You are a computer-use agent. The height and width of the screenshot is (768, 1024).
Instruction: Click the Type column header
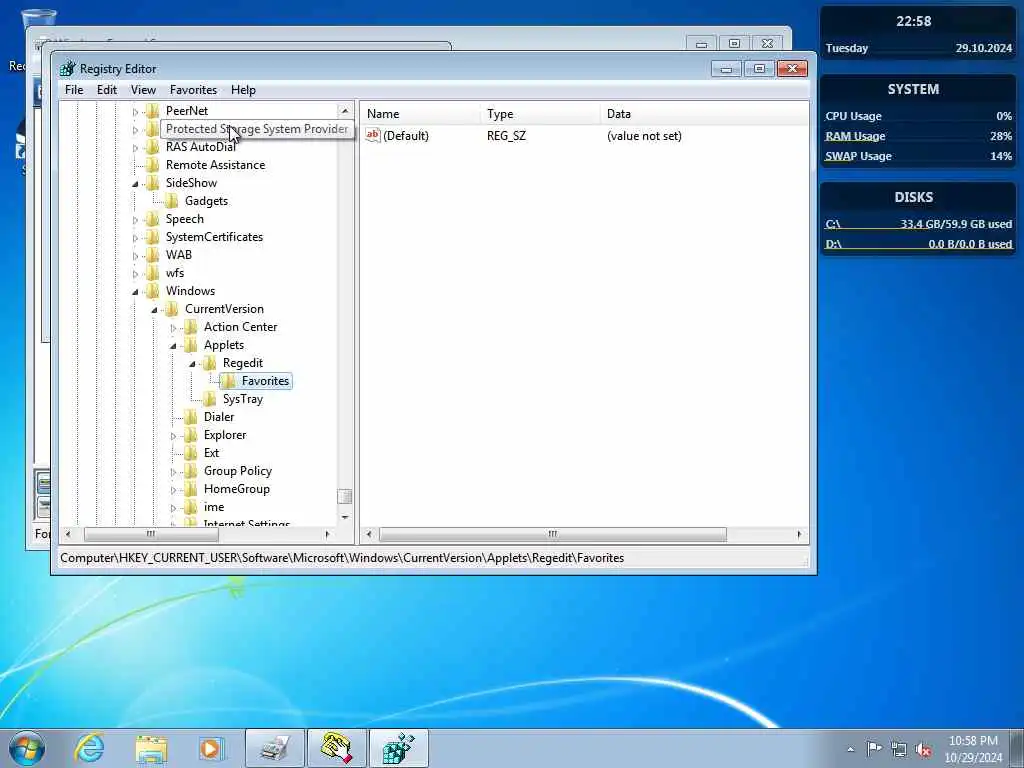(x=539, y=114)
